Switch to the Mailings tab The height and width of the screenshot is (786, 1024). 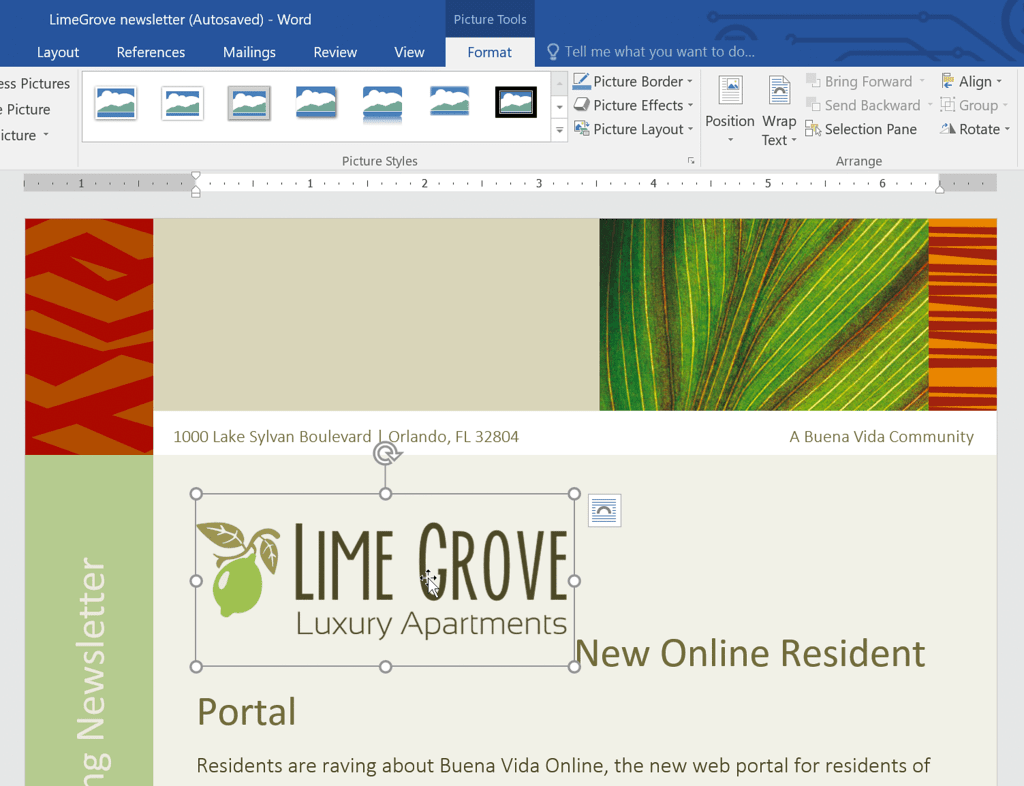(248, 51)
